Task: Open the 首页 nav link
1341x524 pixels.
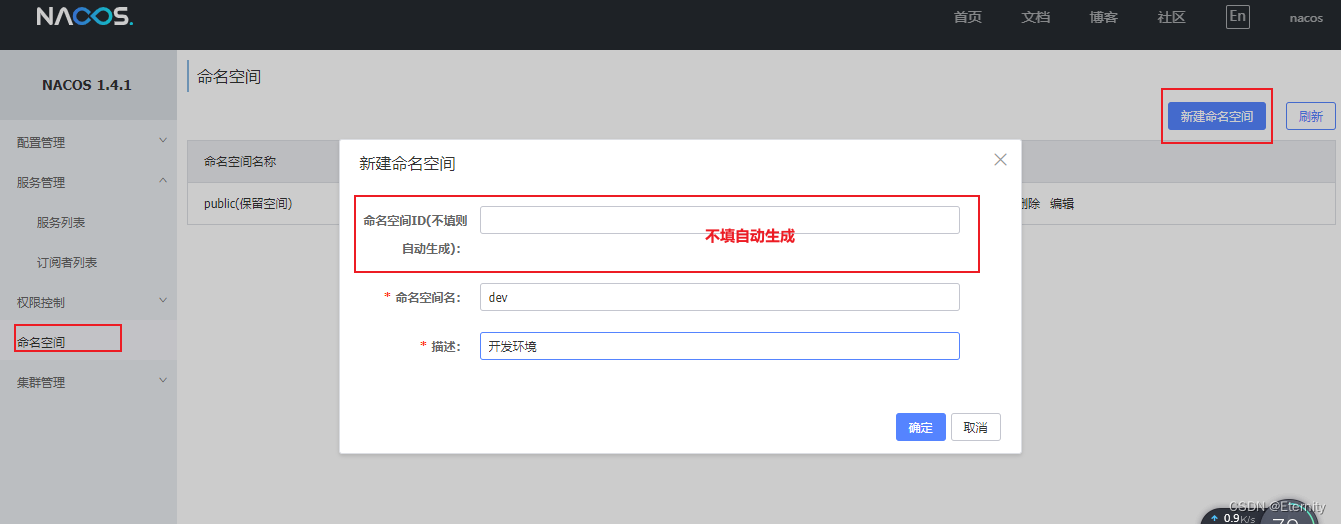Action: pyautogui.click(x=967, y=17)
